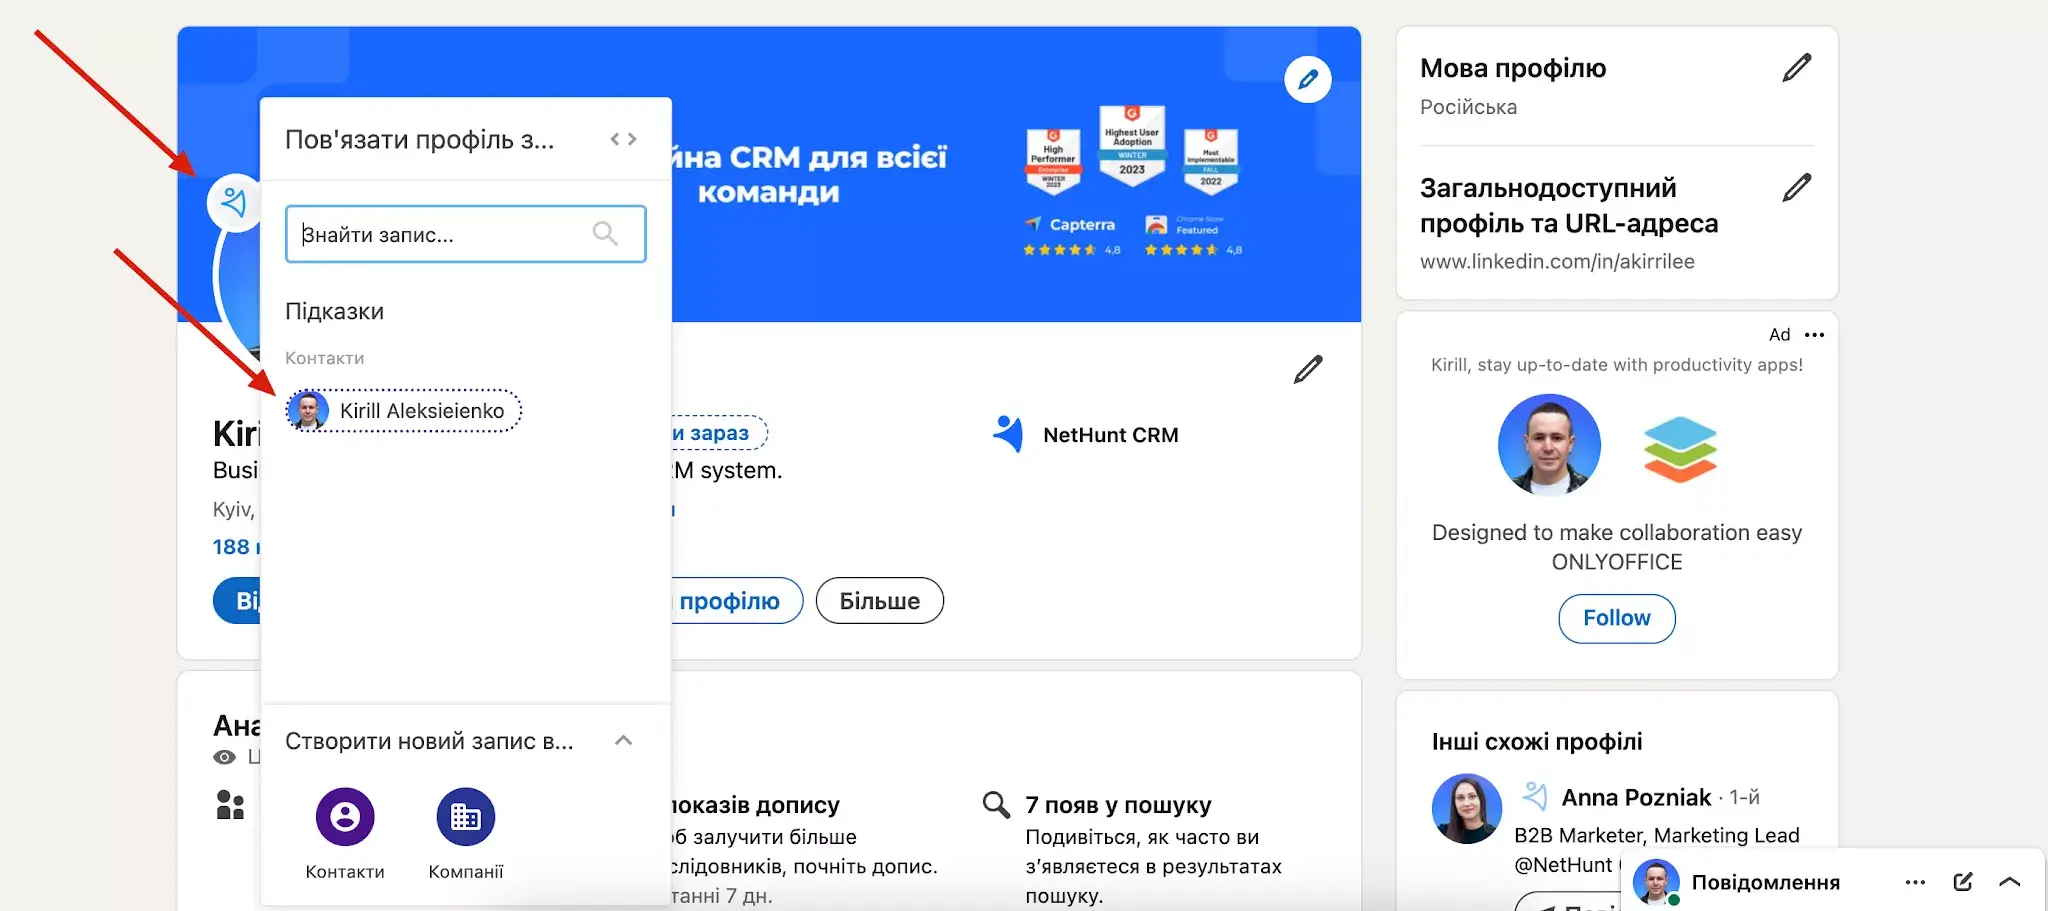The image size is (2048, 911).
Task: Open the Anna Pozniak profile name link
Action: coord(1636,797)
